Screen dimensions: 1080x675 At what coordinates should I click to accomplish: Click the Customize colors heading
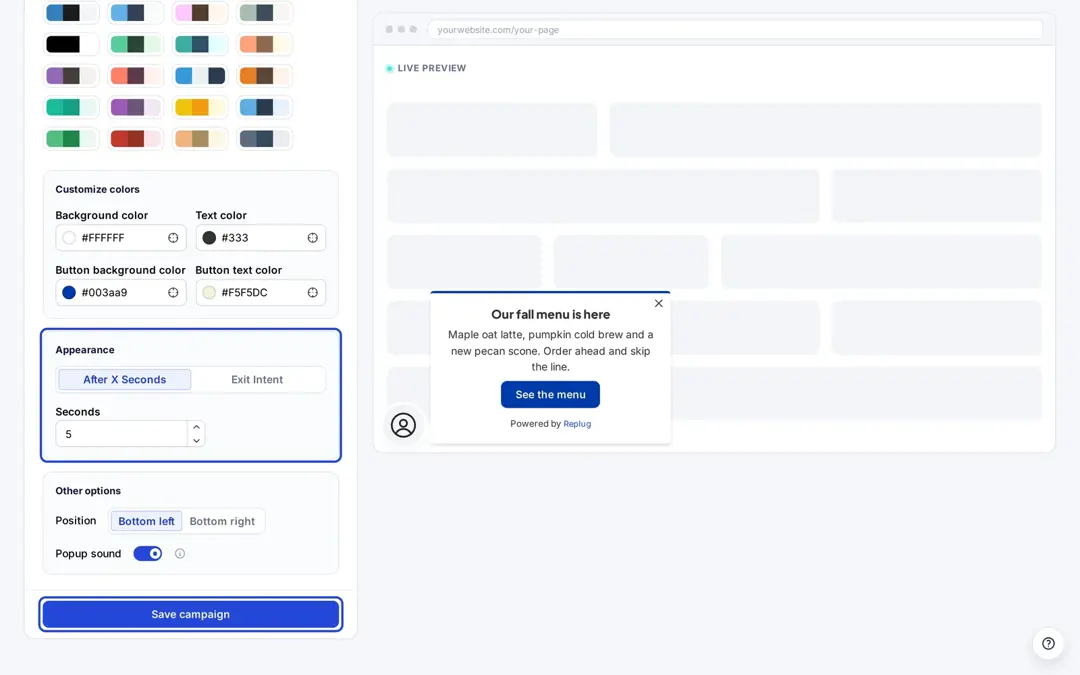point(97,189)
